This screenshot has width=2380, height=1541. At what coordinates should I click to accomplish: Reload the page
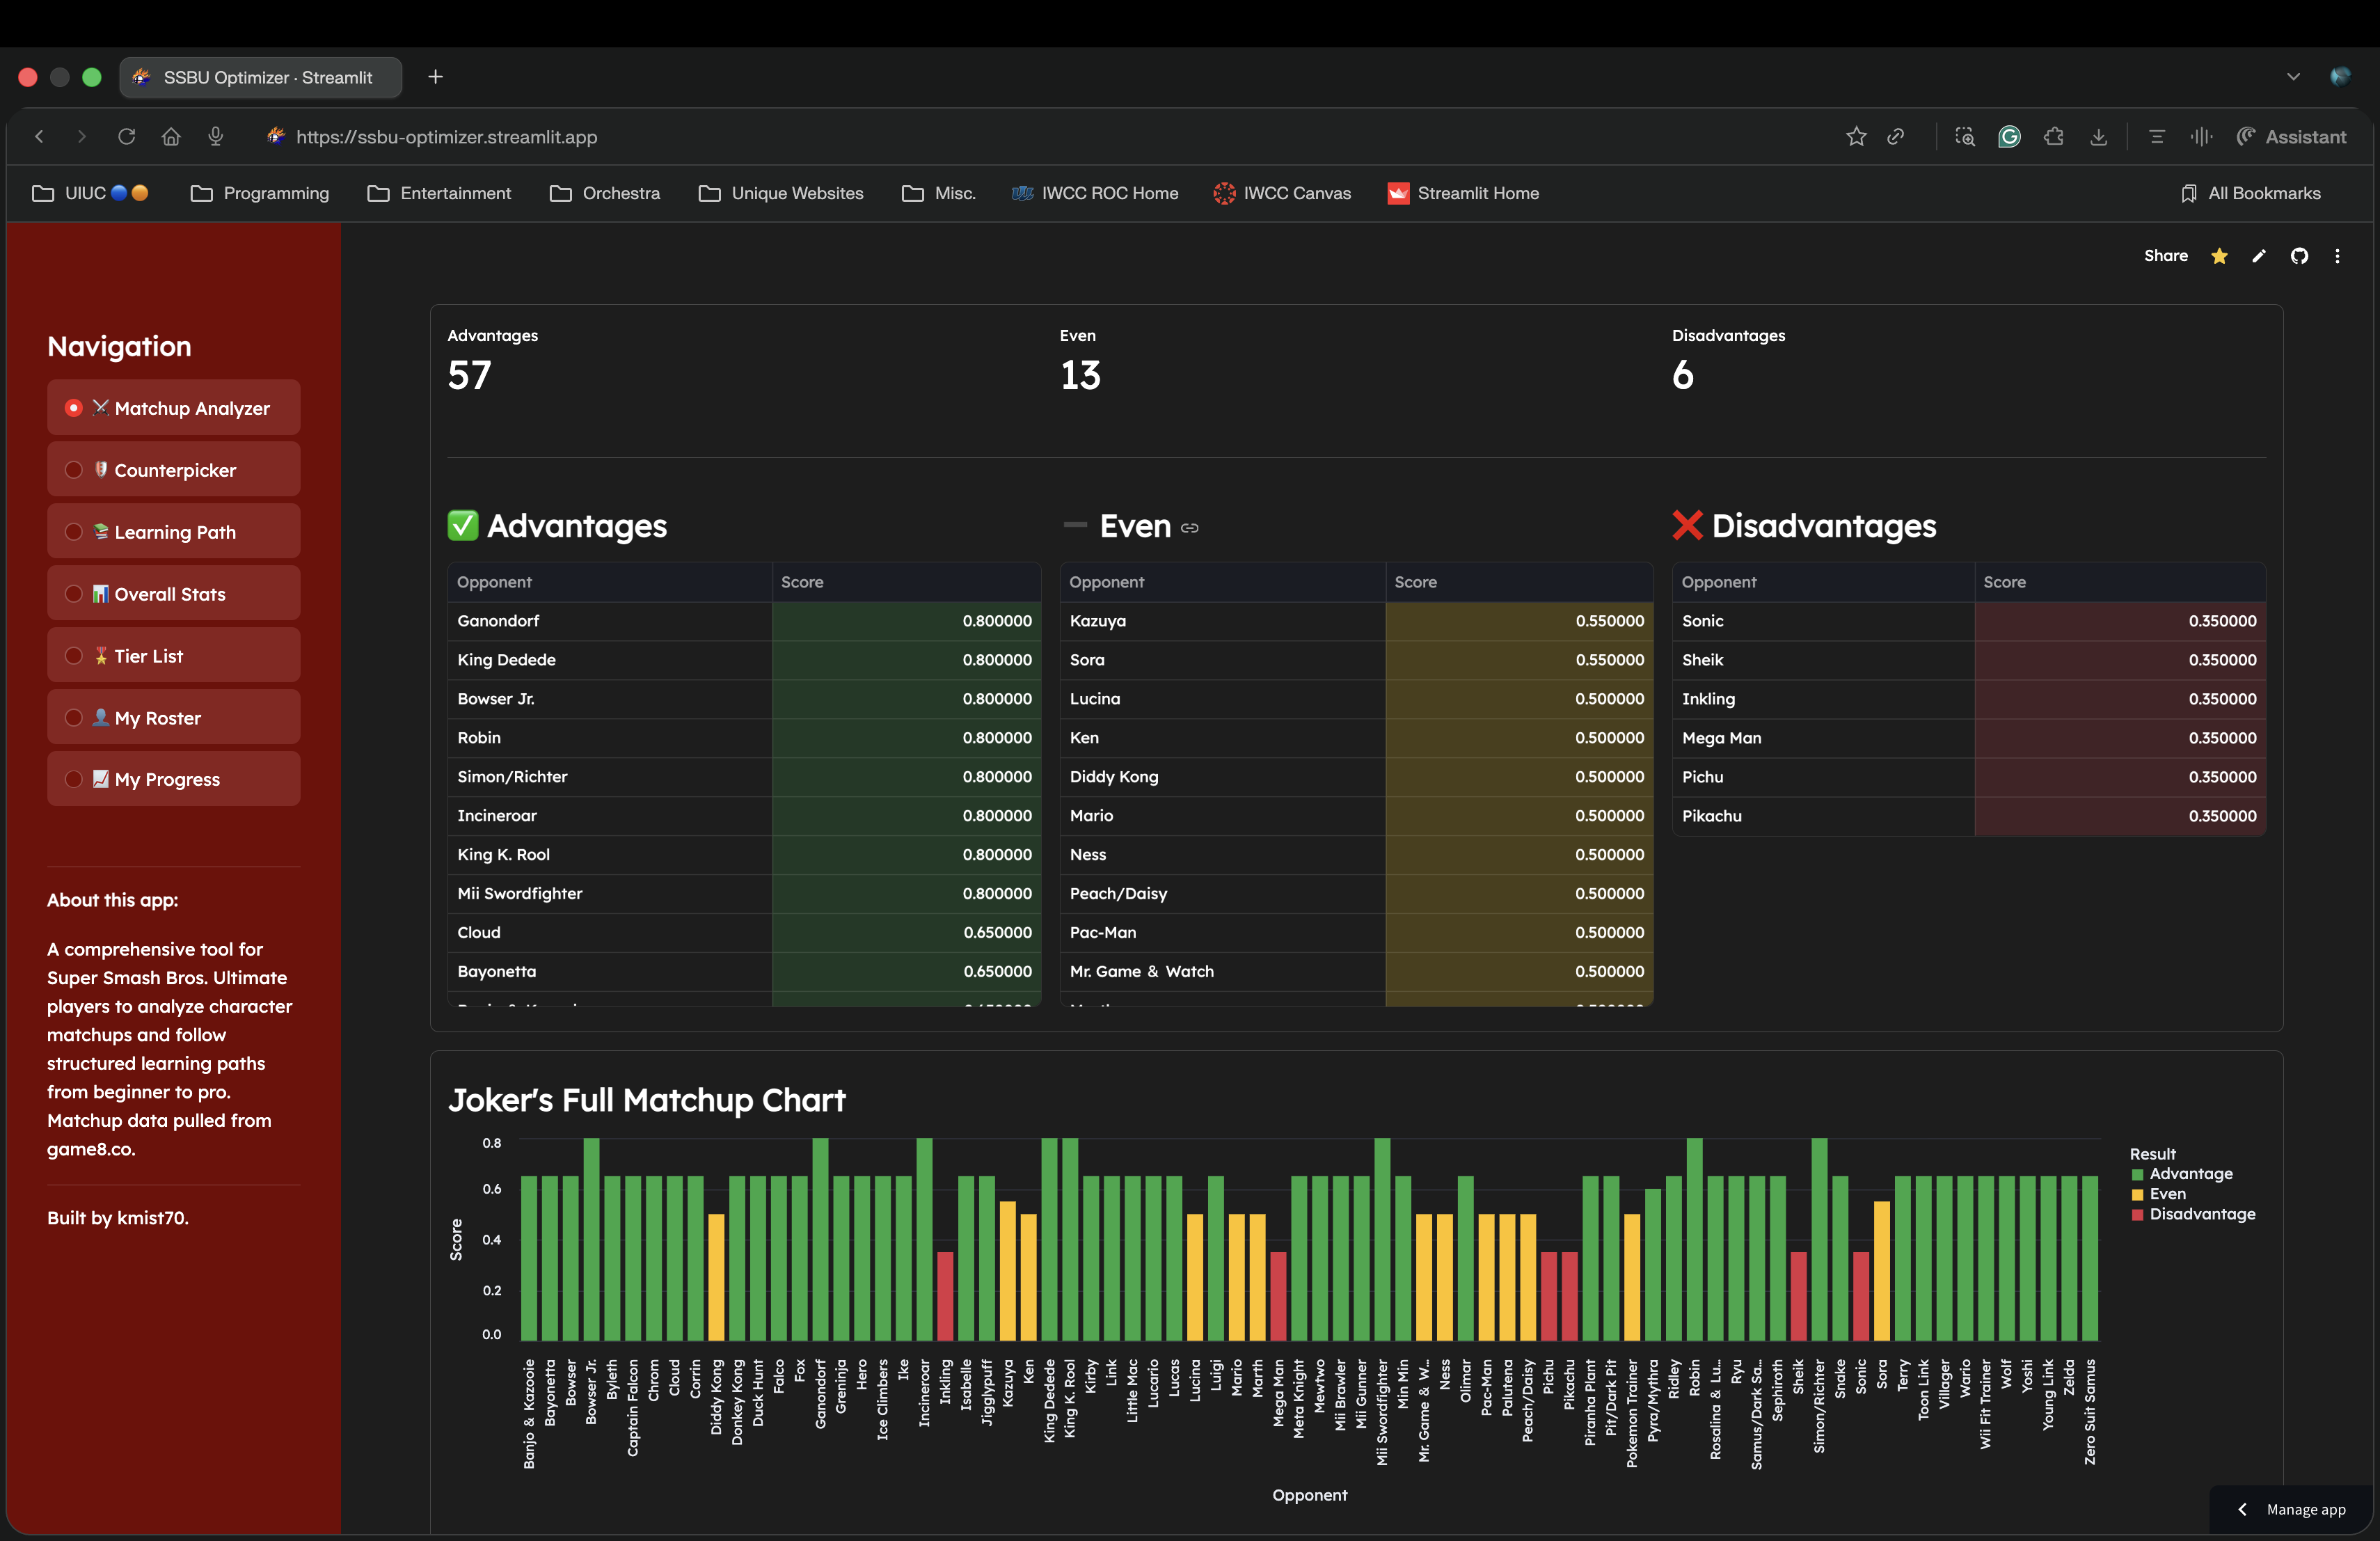pos(126,137)
